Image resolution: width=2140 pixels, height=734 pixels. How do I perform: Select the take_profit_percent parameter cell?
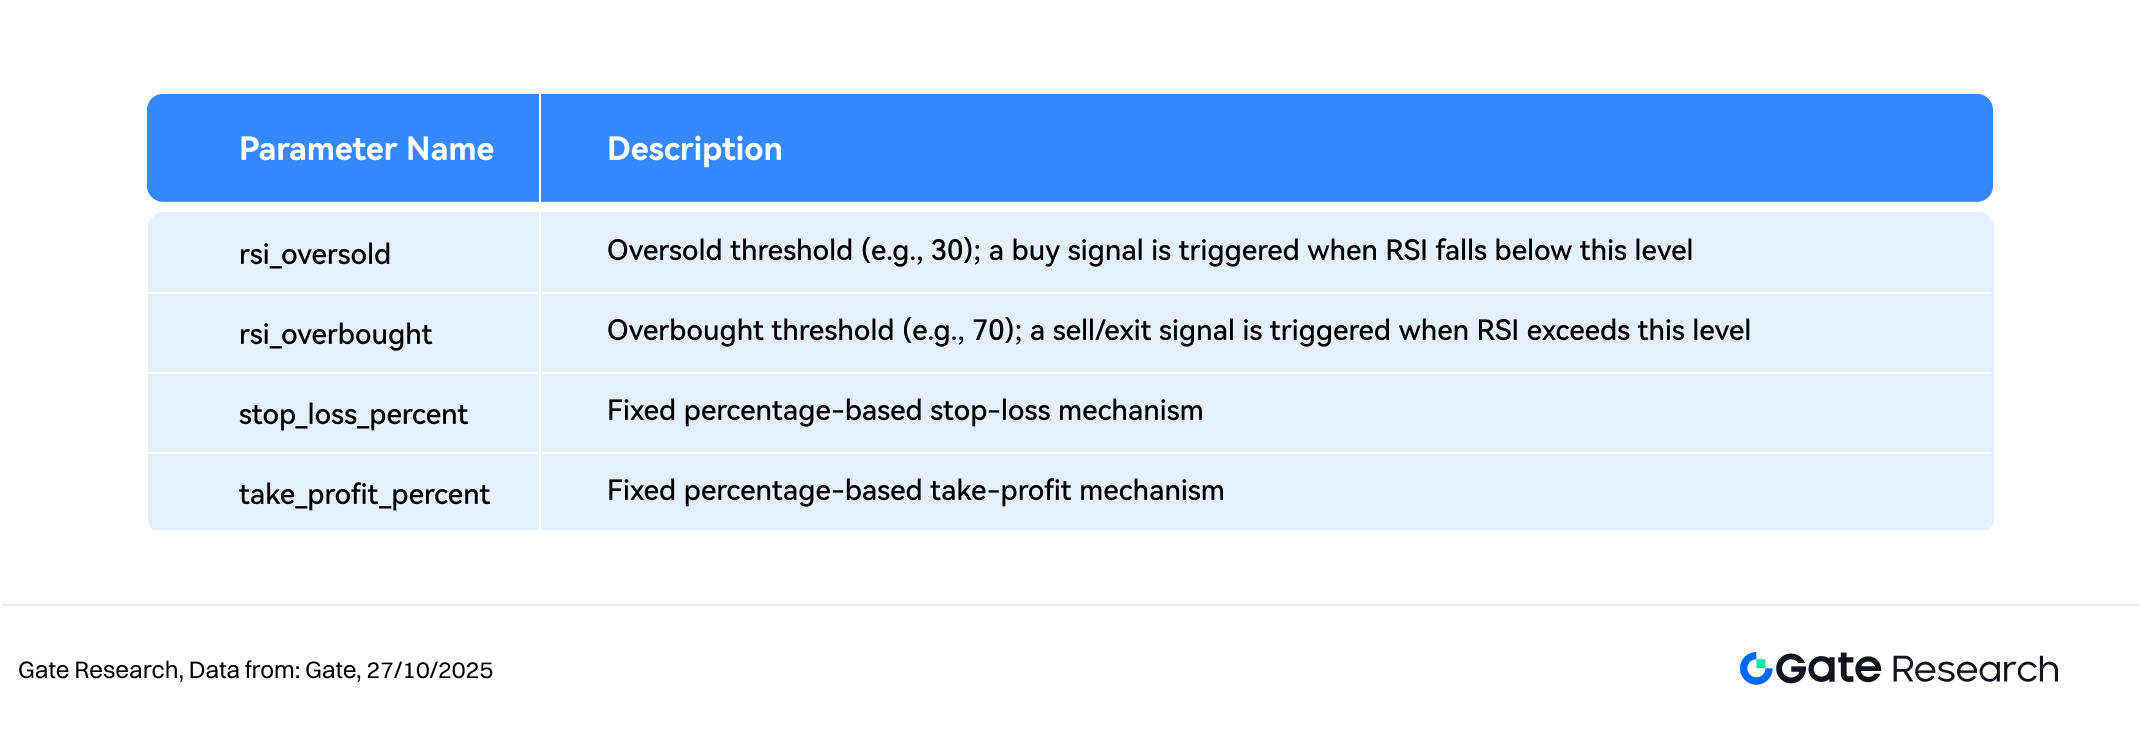pos(364,494)
